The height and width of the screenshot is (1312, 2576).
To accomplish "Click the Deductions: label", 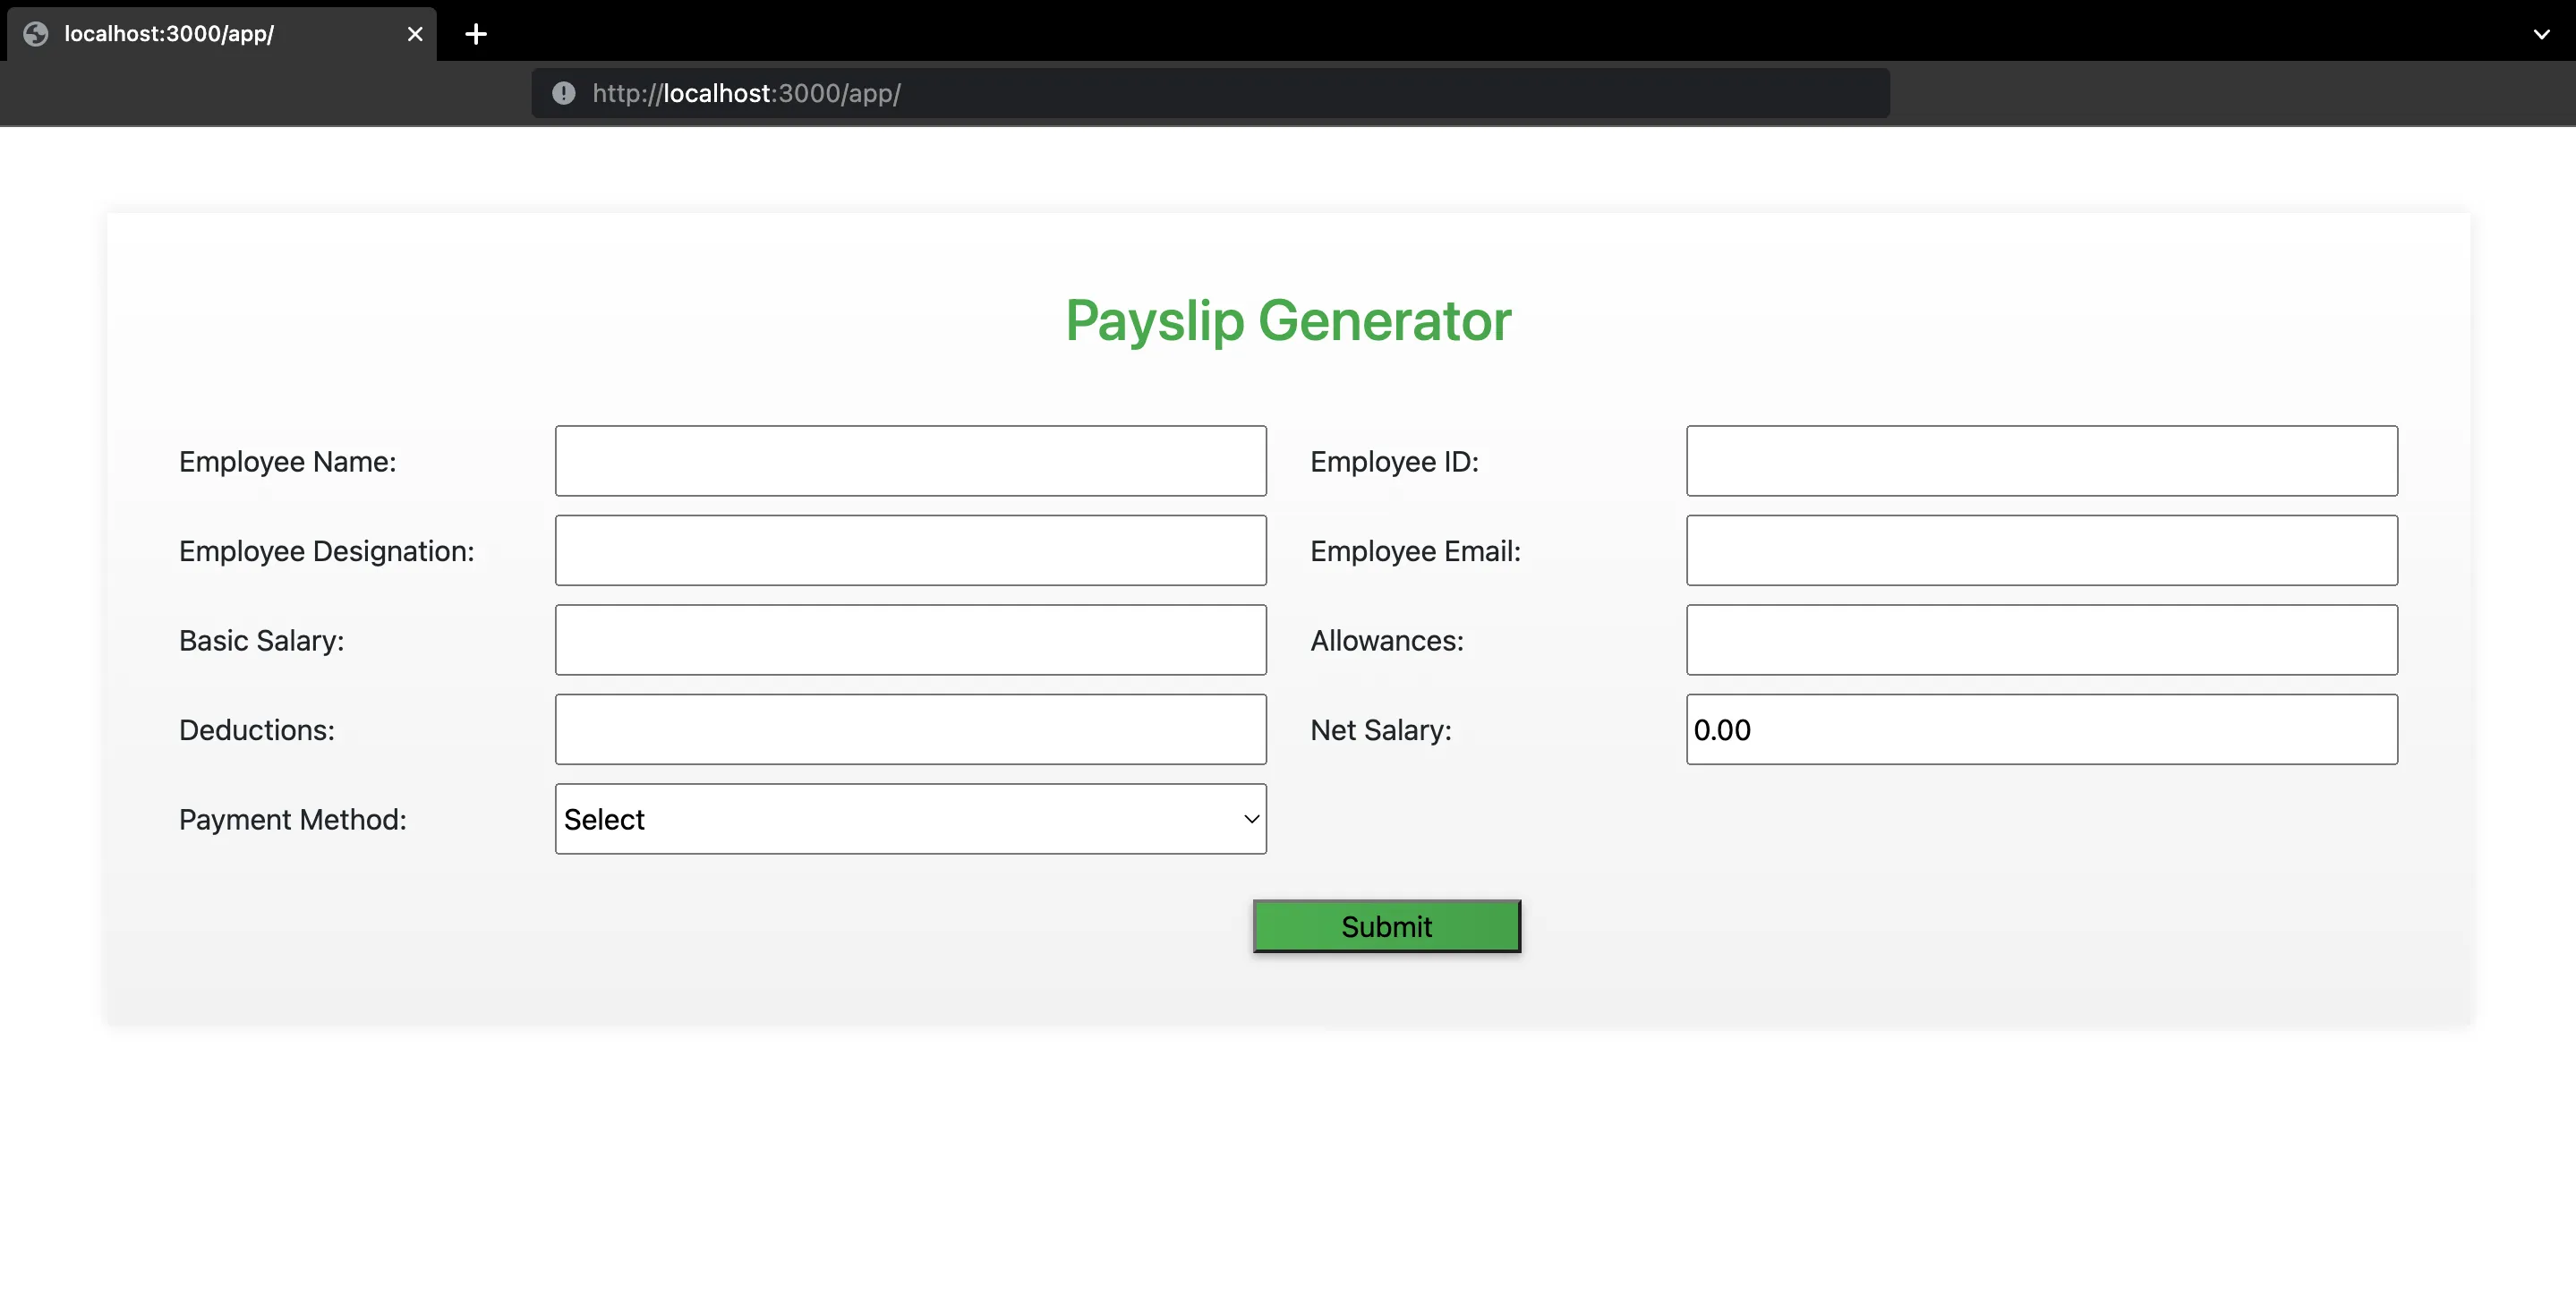I will [256, 730].
